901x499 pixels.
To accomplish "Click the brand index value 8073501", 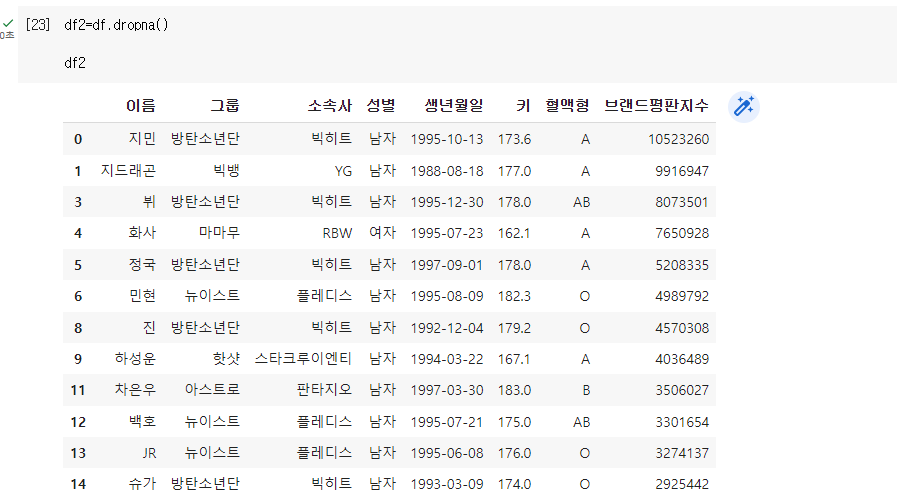I will point(682,202).
